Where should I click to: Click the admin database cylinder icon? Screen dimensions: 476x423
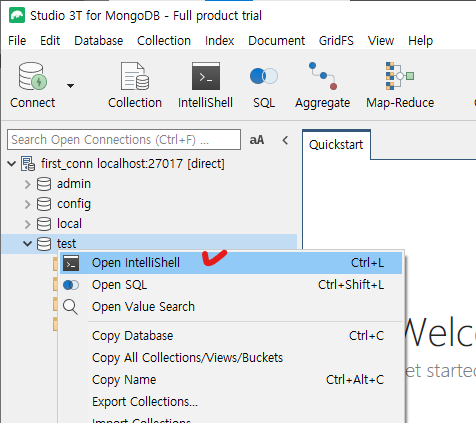pyautogui.click(x=44, y=184)
